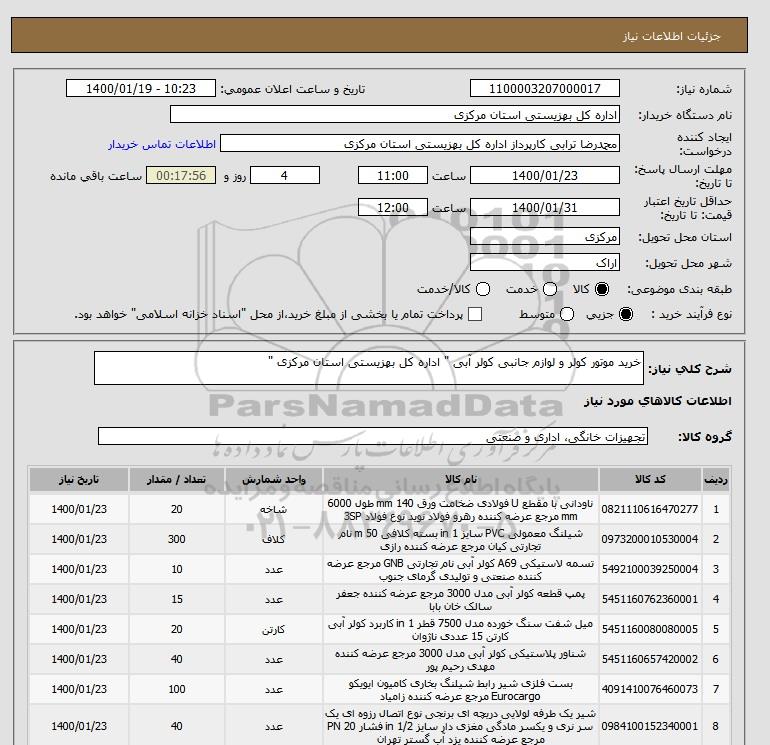This screenshot has width=770, height=745.
Task: Click the countdown timer 00:17:56 field
Action: click(181, 175)
